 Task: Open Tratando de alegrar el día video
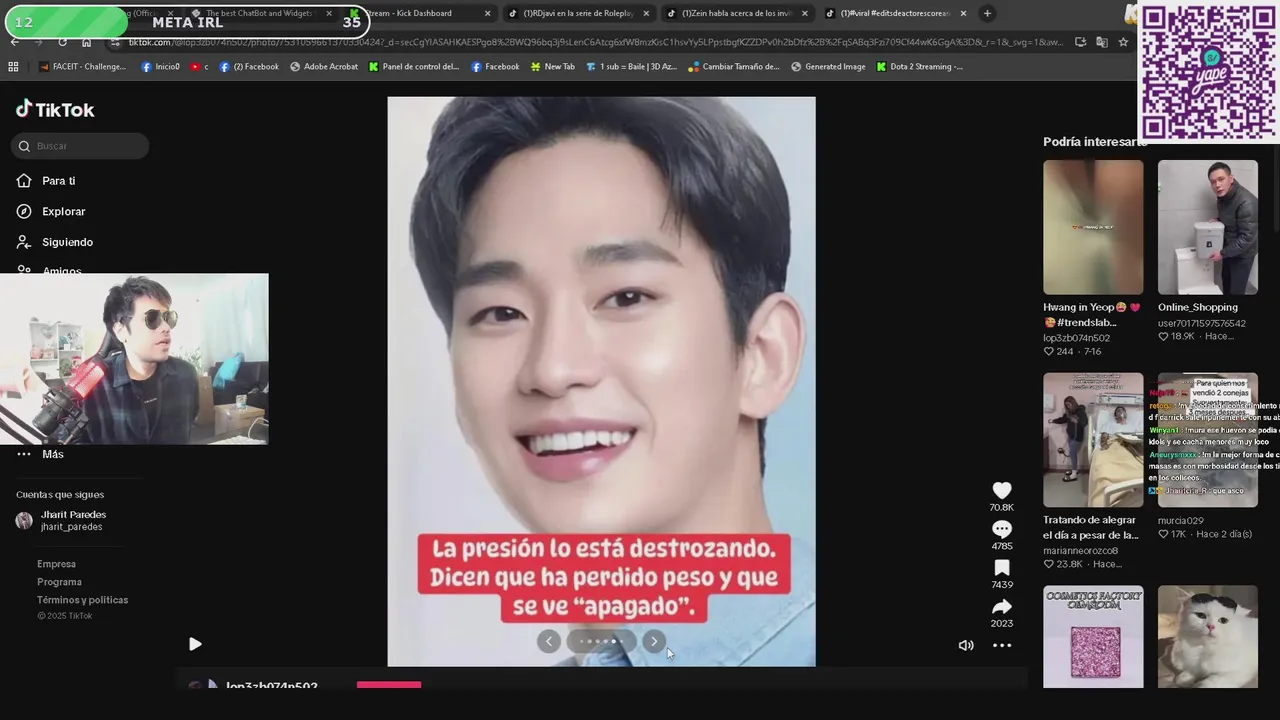1093,440
